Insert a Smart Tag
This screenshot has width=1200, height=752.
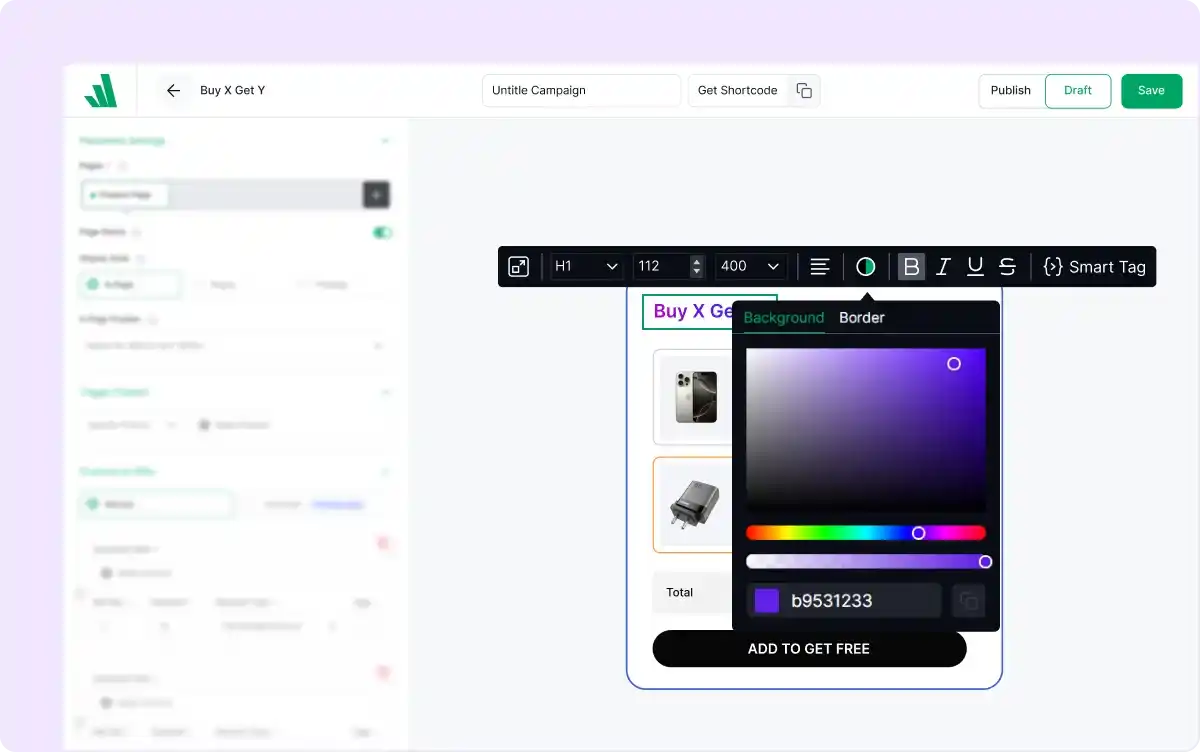click(1094, 266)
